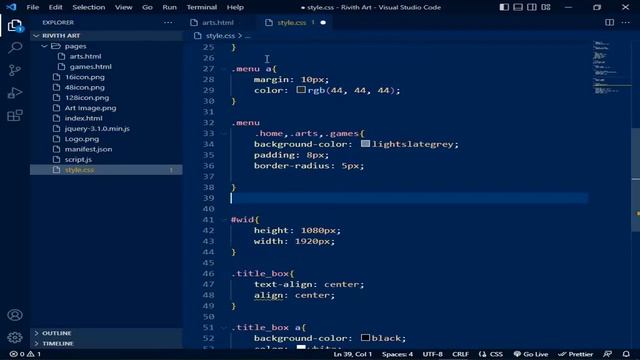Open the Run and Debug view
The width and height of the screenshot is (640, 360).
coord(15,93)
